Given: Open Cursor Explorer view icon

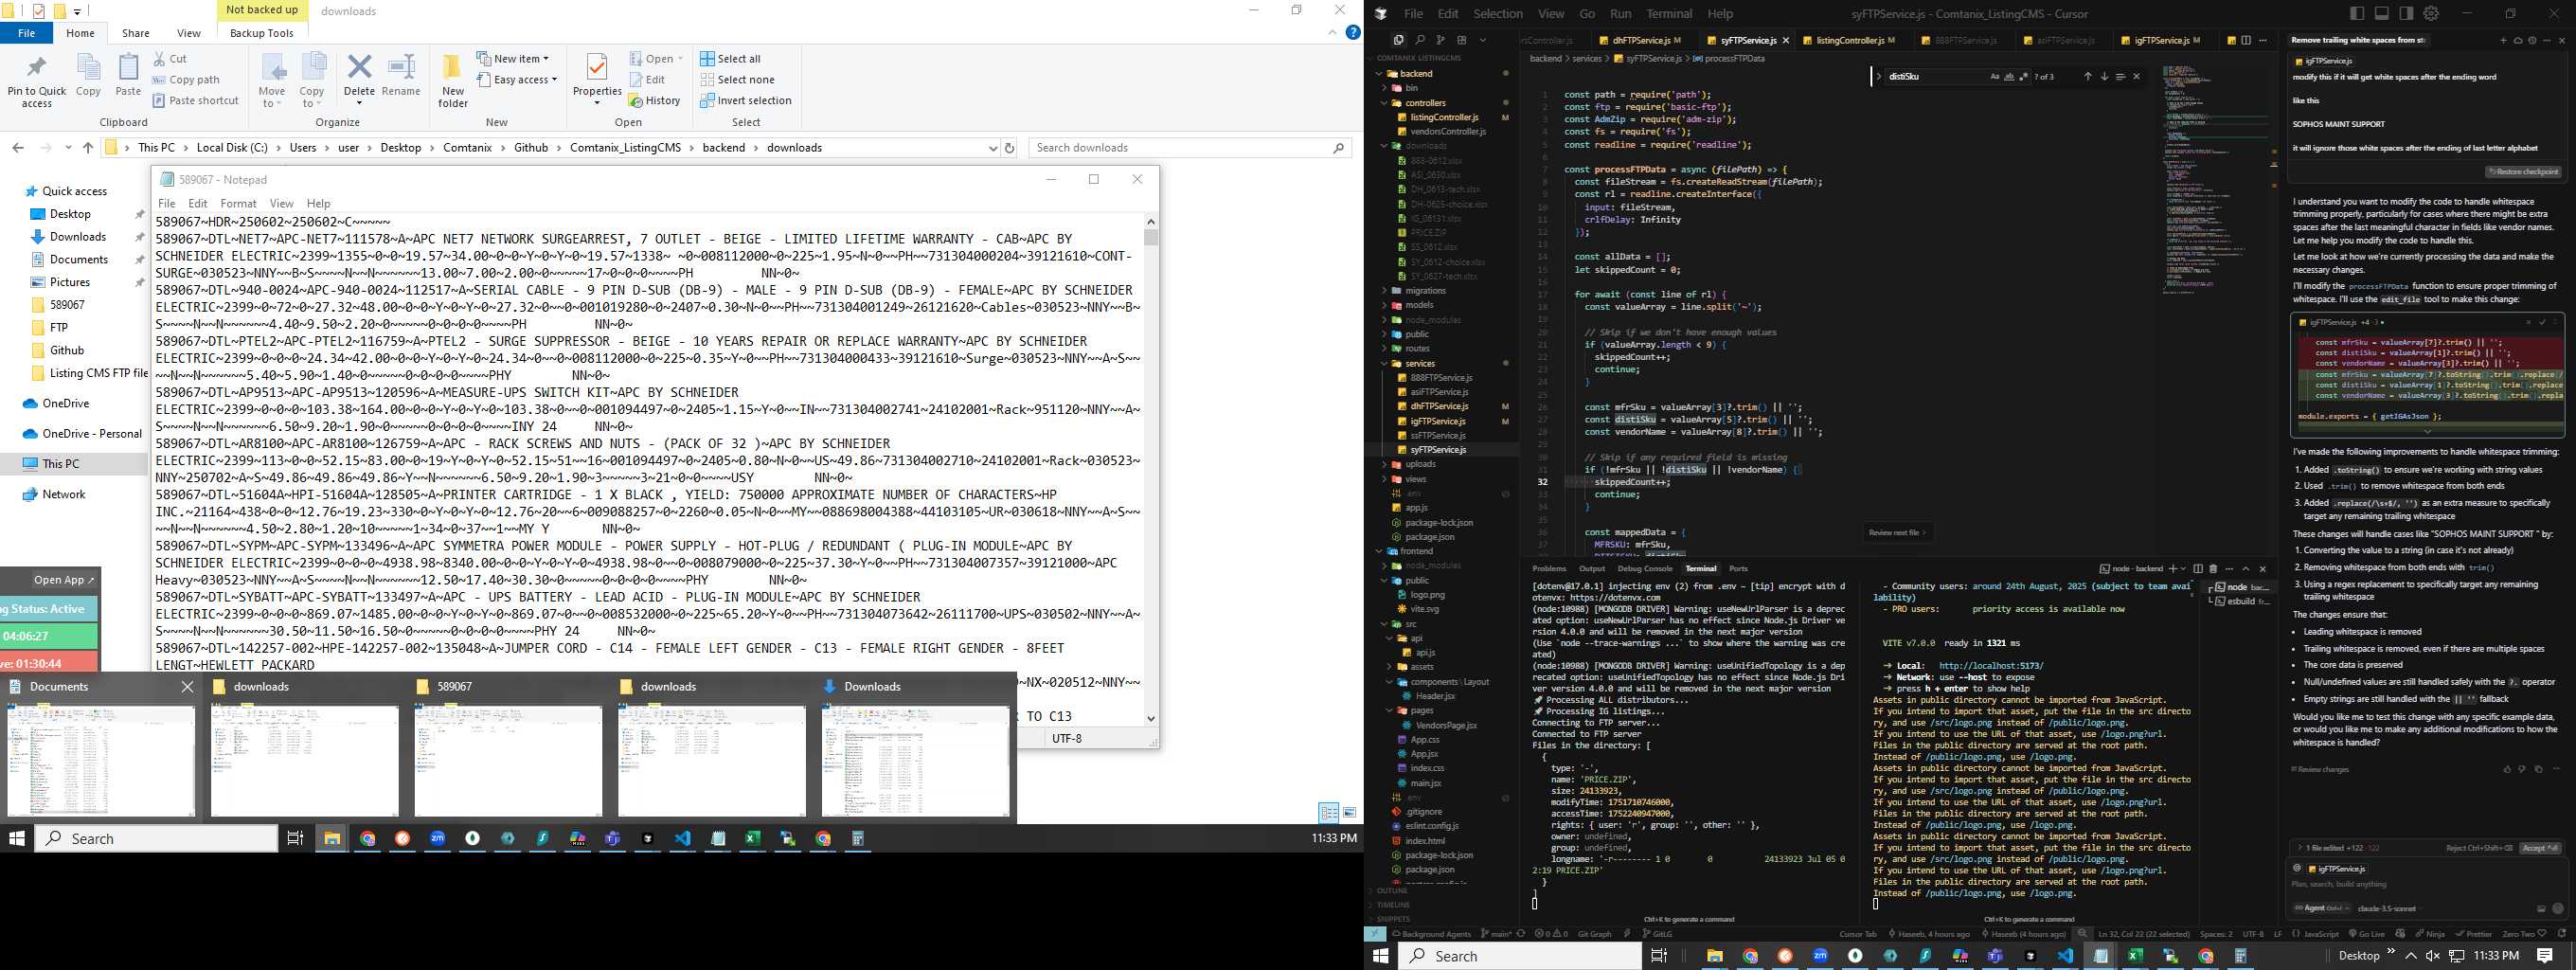Looking at the screenshot, I should click(1398, 40).
